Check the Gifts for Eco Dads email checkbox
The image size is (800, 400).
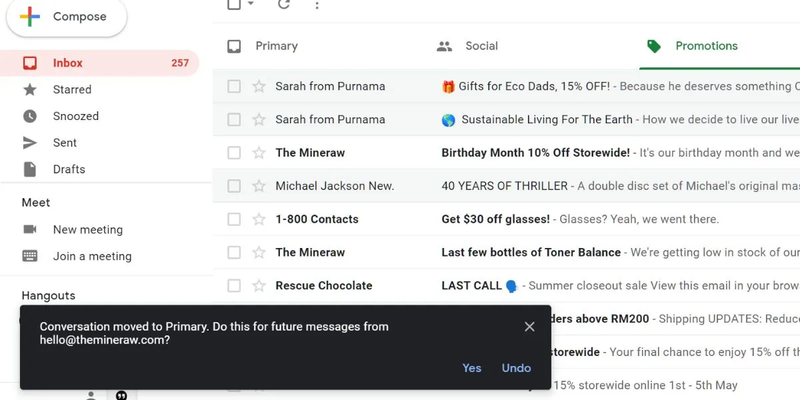234,86
